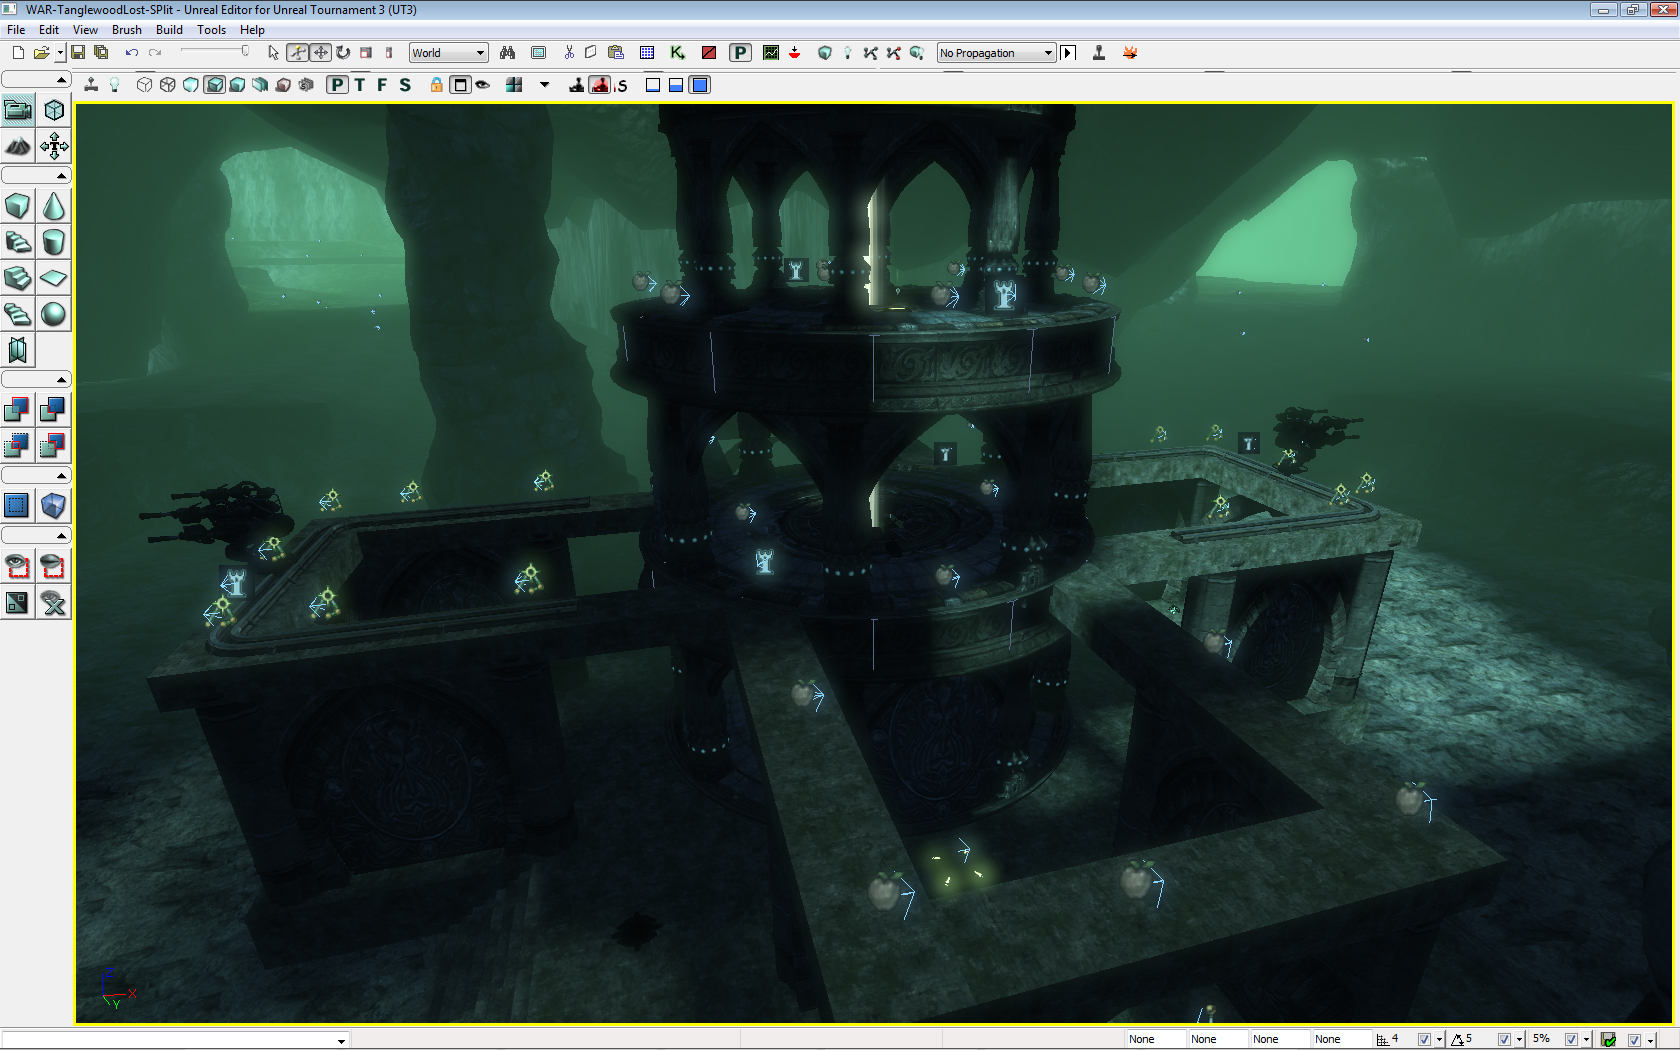Toggle the viewport F front view button
Screen dimensions: 1680x1050
[x=382, y=85]
